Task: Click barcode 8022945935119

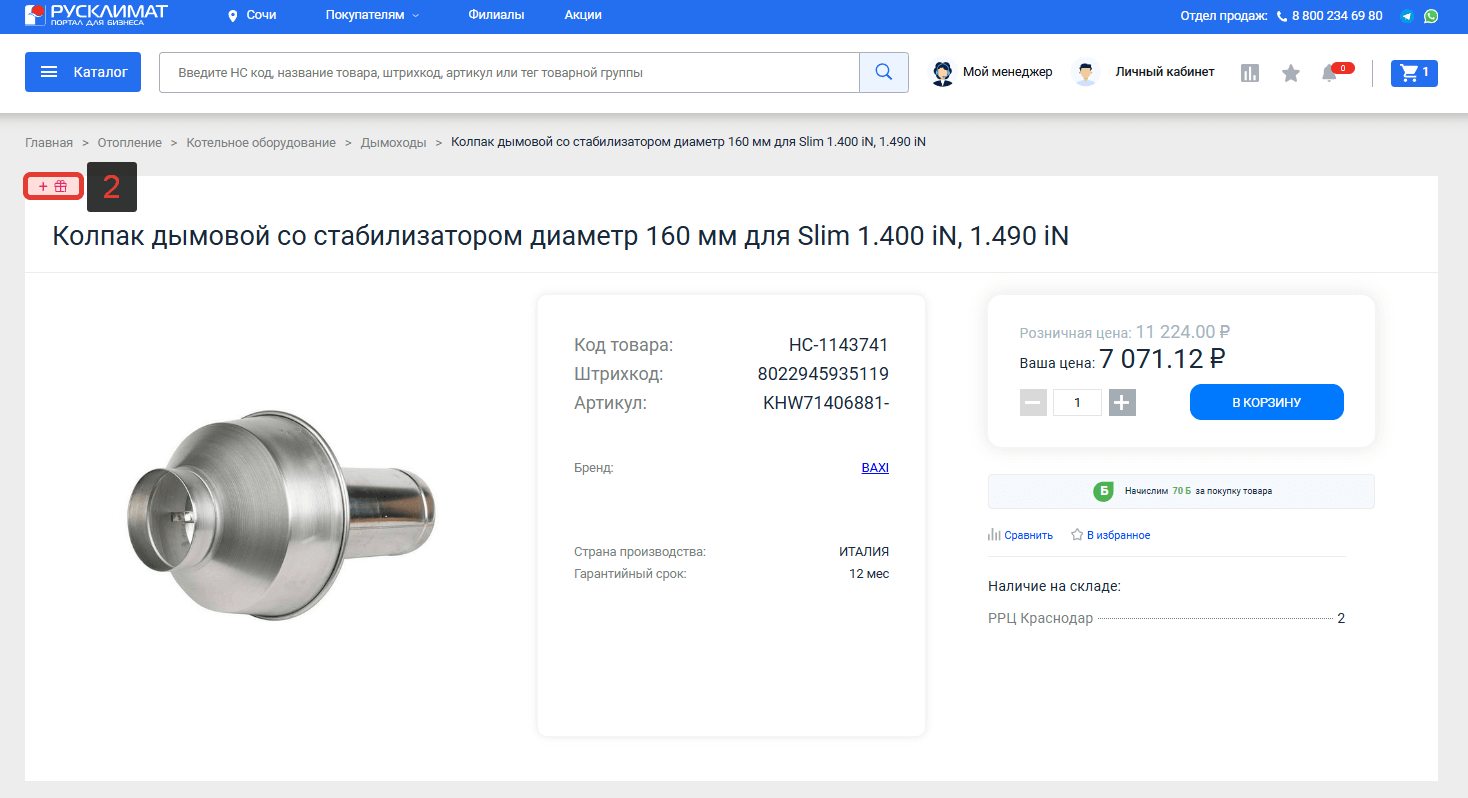Action: click(823, 374)
